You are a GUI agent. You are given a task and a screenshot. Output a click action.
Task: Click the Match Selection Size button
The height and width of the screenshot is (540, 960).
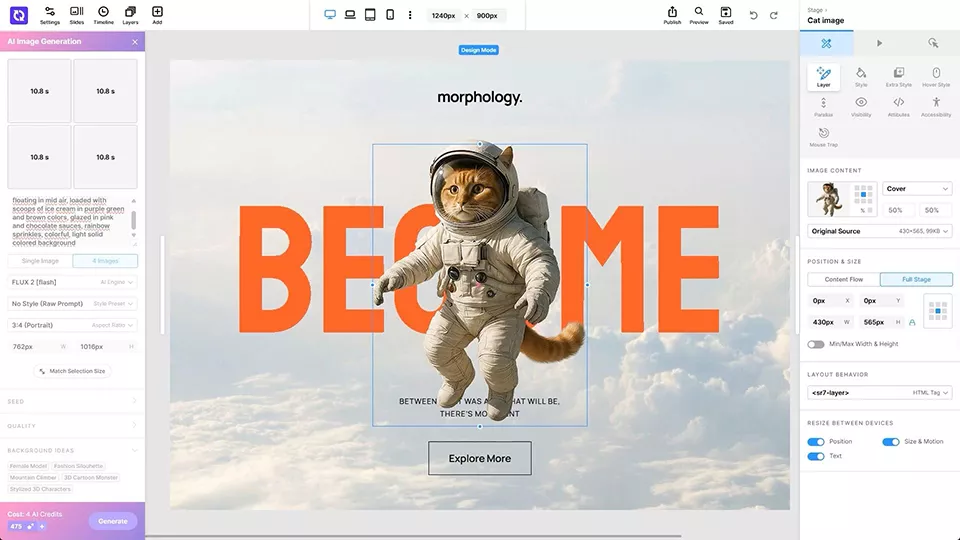click(x=73, y=371)
